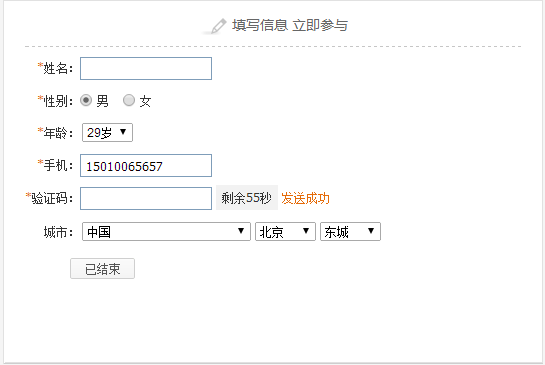Click the 姓名 field label
545x365 pixels.
pos(57,68)
